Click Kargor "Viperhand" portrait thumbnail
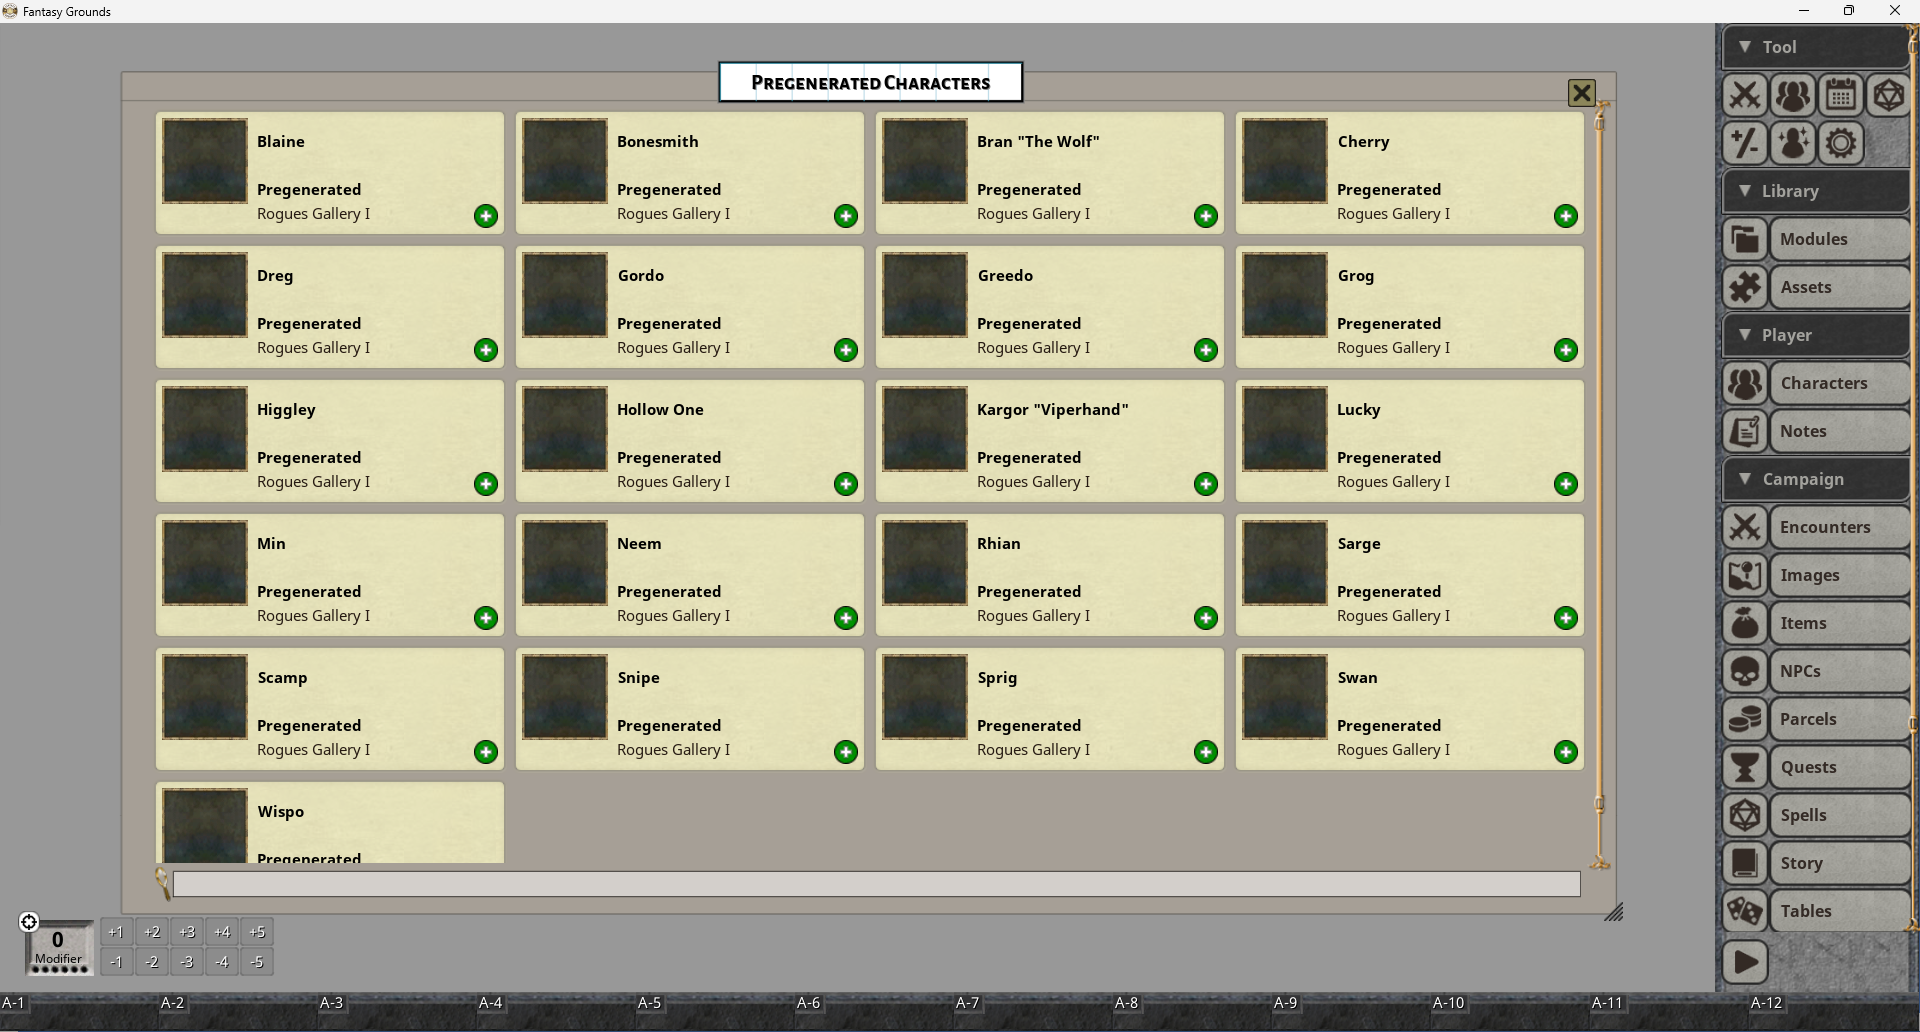Screen dimensions: 1920x1032 point(925,429)
